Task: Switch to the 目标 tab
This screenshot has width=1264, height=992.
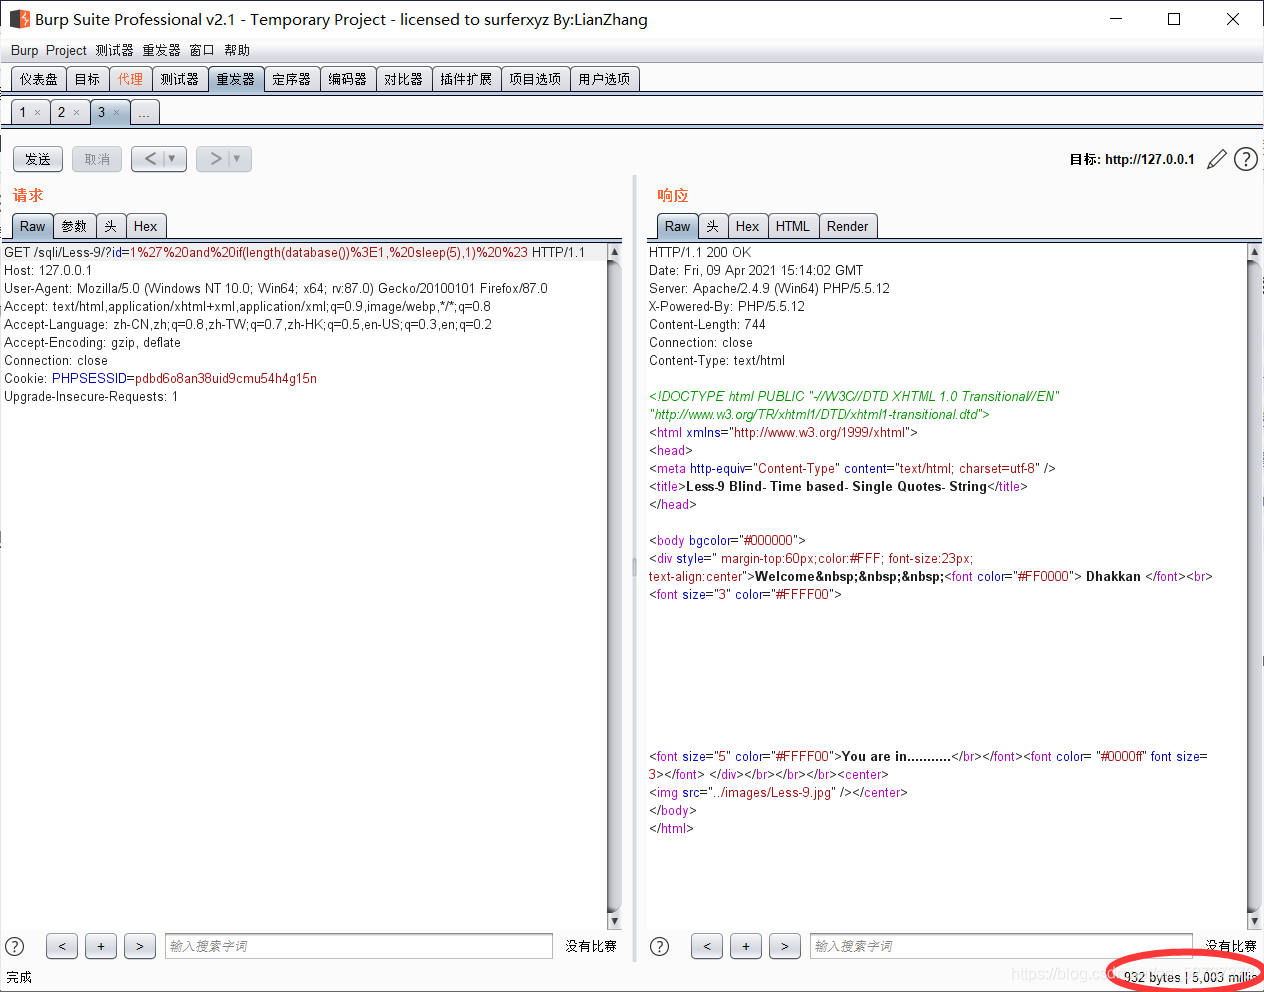Action: [x=87, y=79]
